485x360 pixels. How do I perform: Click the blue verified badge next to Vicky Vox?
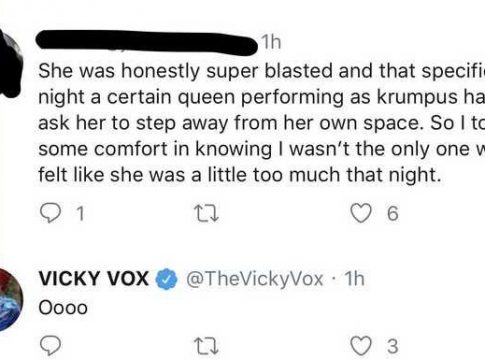tap(167, 279)
